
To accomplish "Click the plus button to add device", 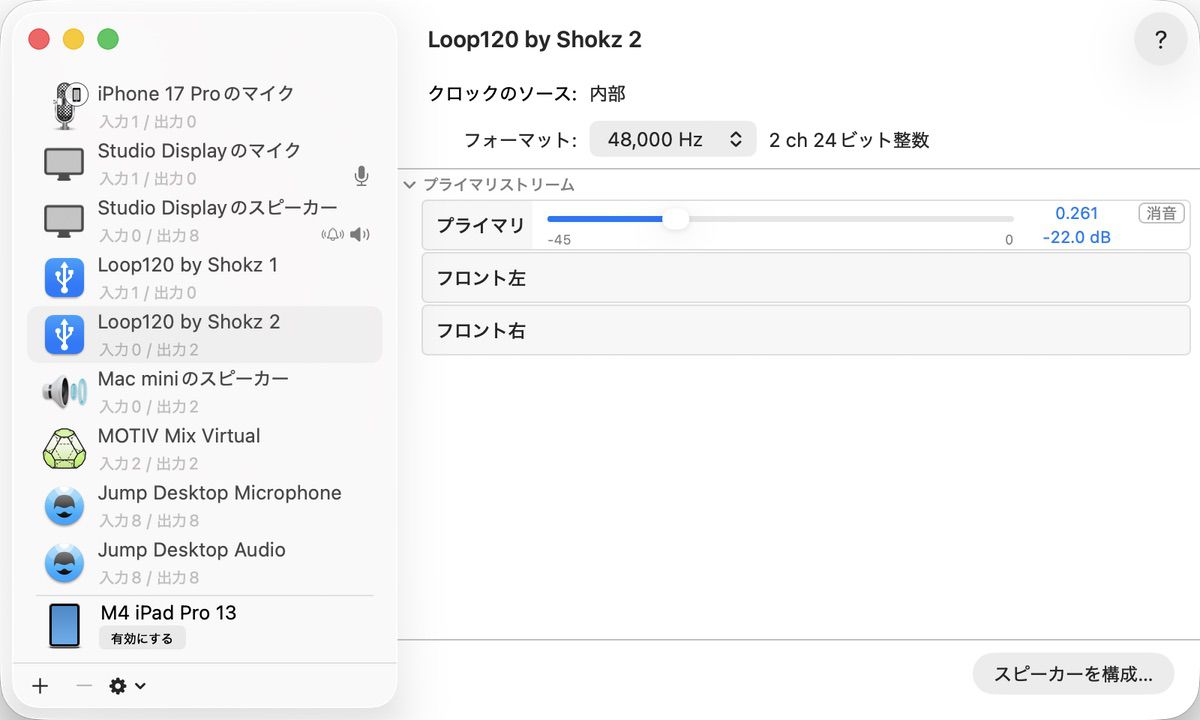I will pos(40,686).
